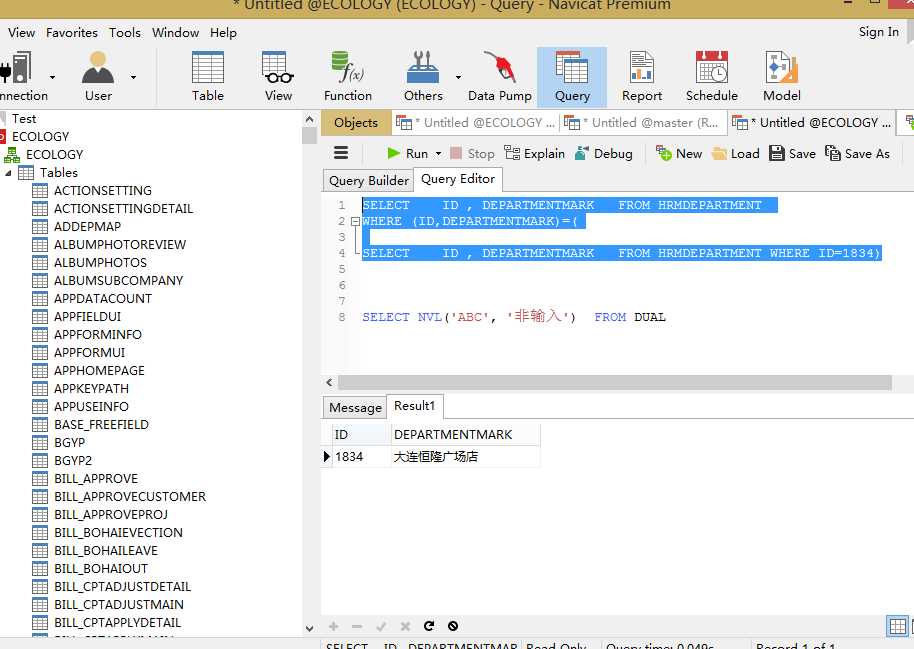This screenshot has height=649, width=914.
Task: Launch the Data Pump tool
Action: (x=500, y=76)
